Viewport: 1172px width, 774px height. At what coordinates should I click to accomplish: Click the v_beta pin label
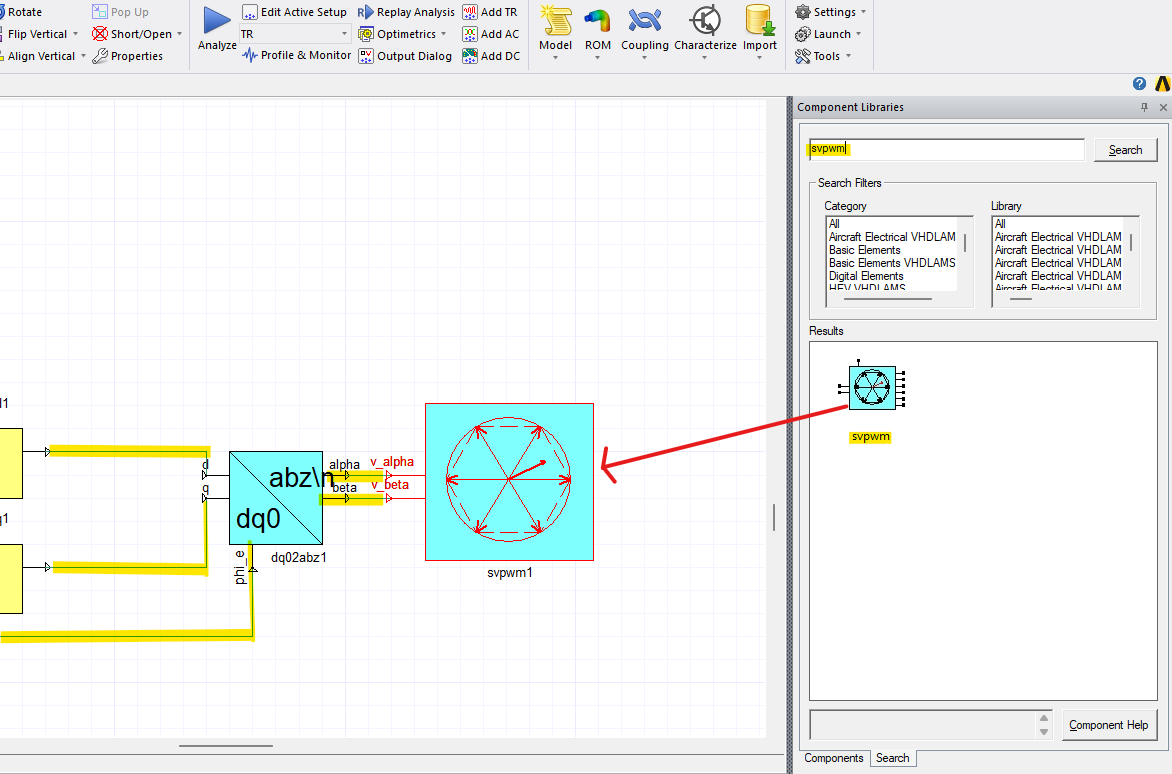[389, 485]
